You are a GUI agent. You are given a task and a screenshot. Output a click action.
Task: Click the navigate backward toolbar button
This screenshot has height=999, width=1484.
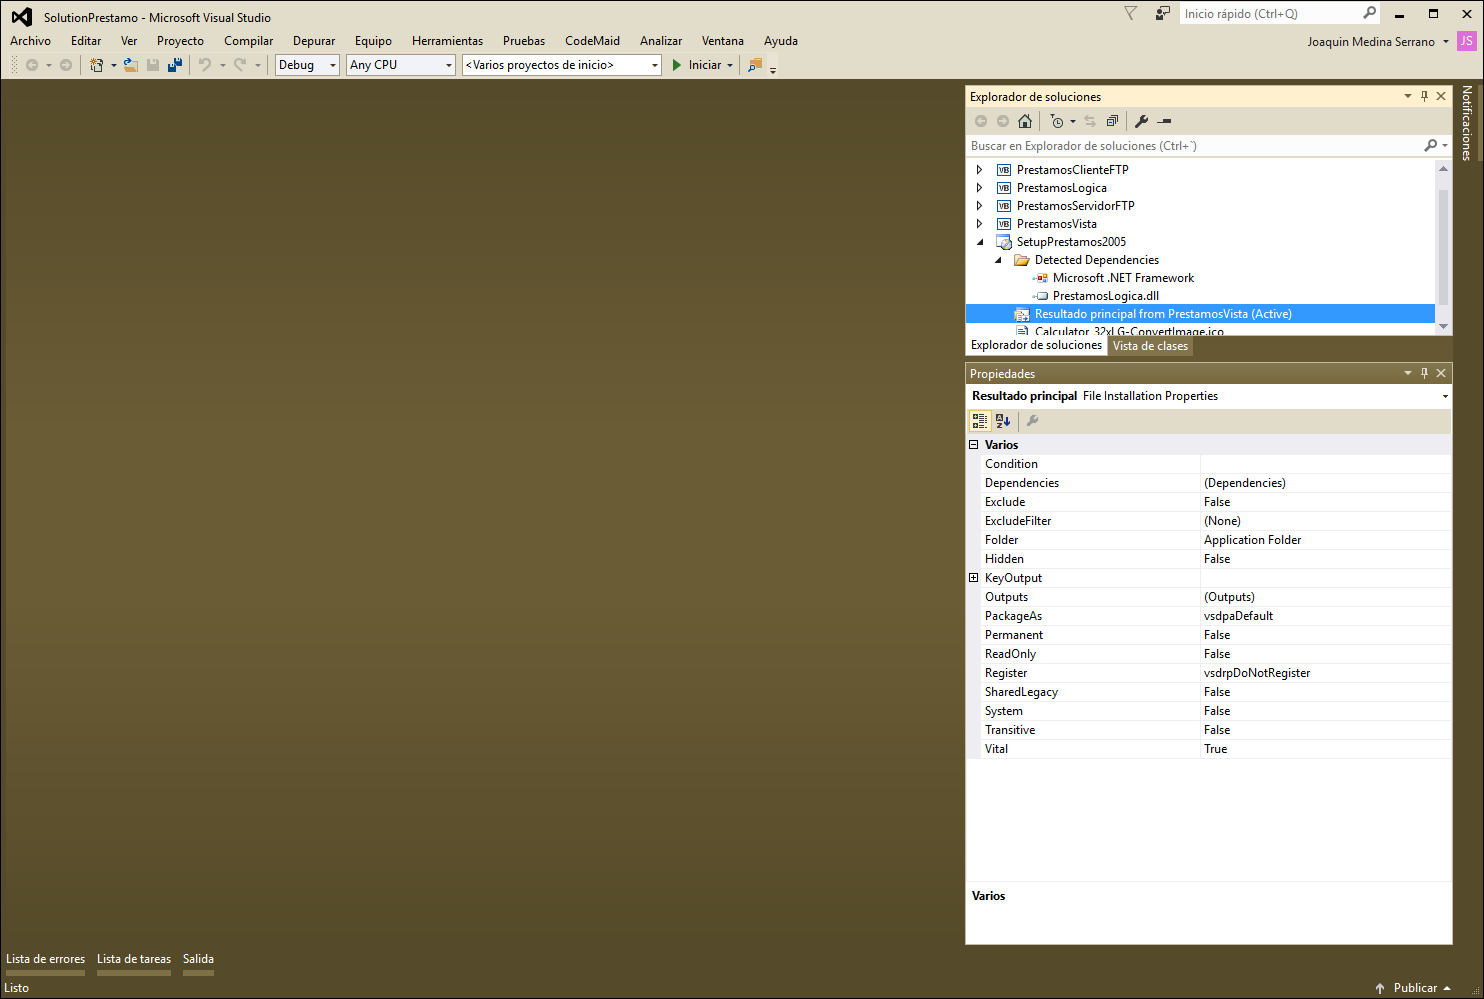point(32,65)
